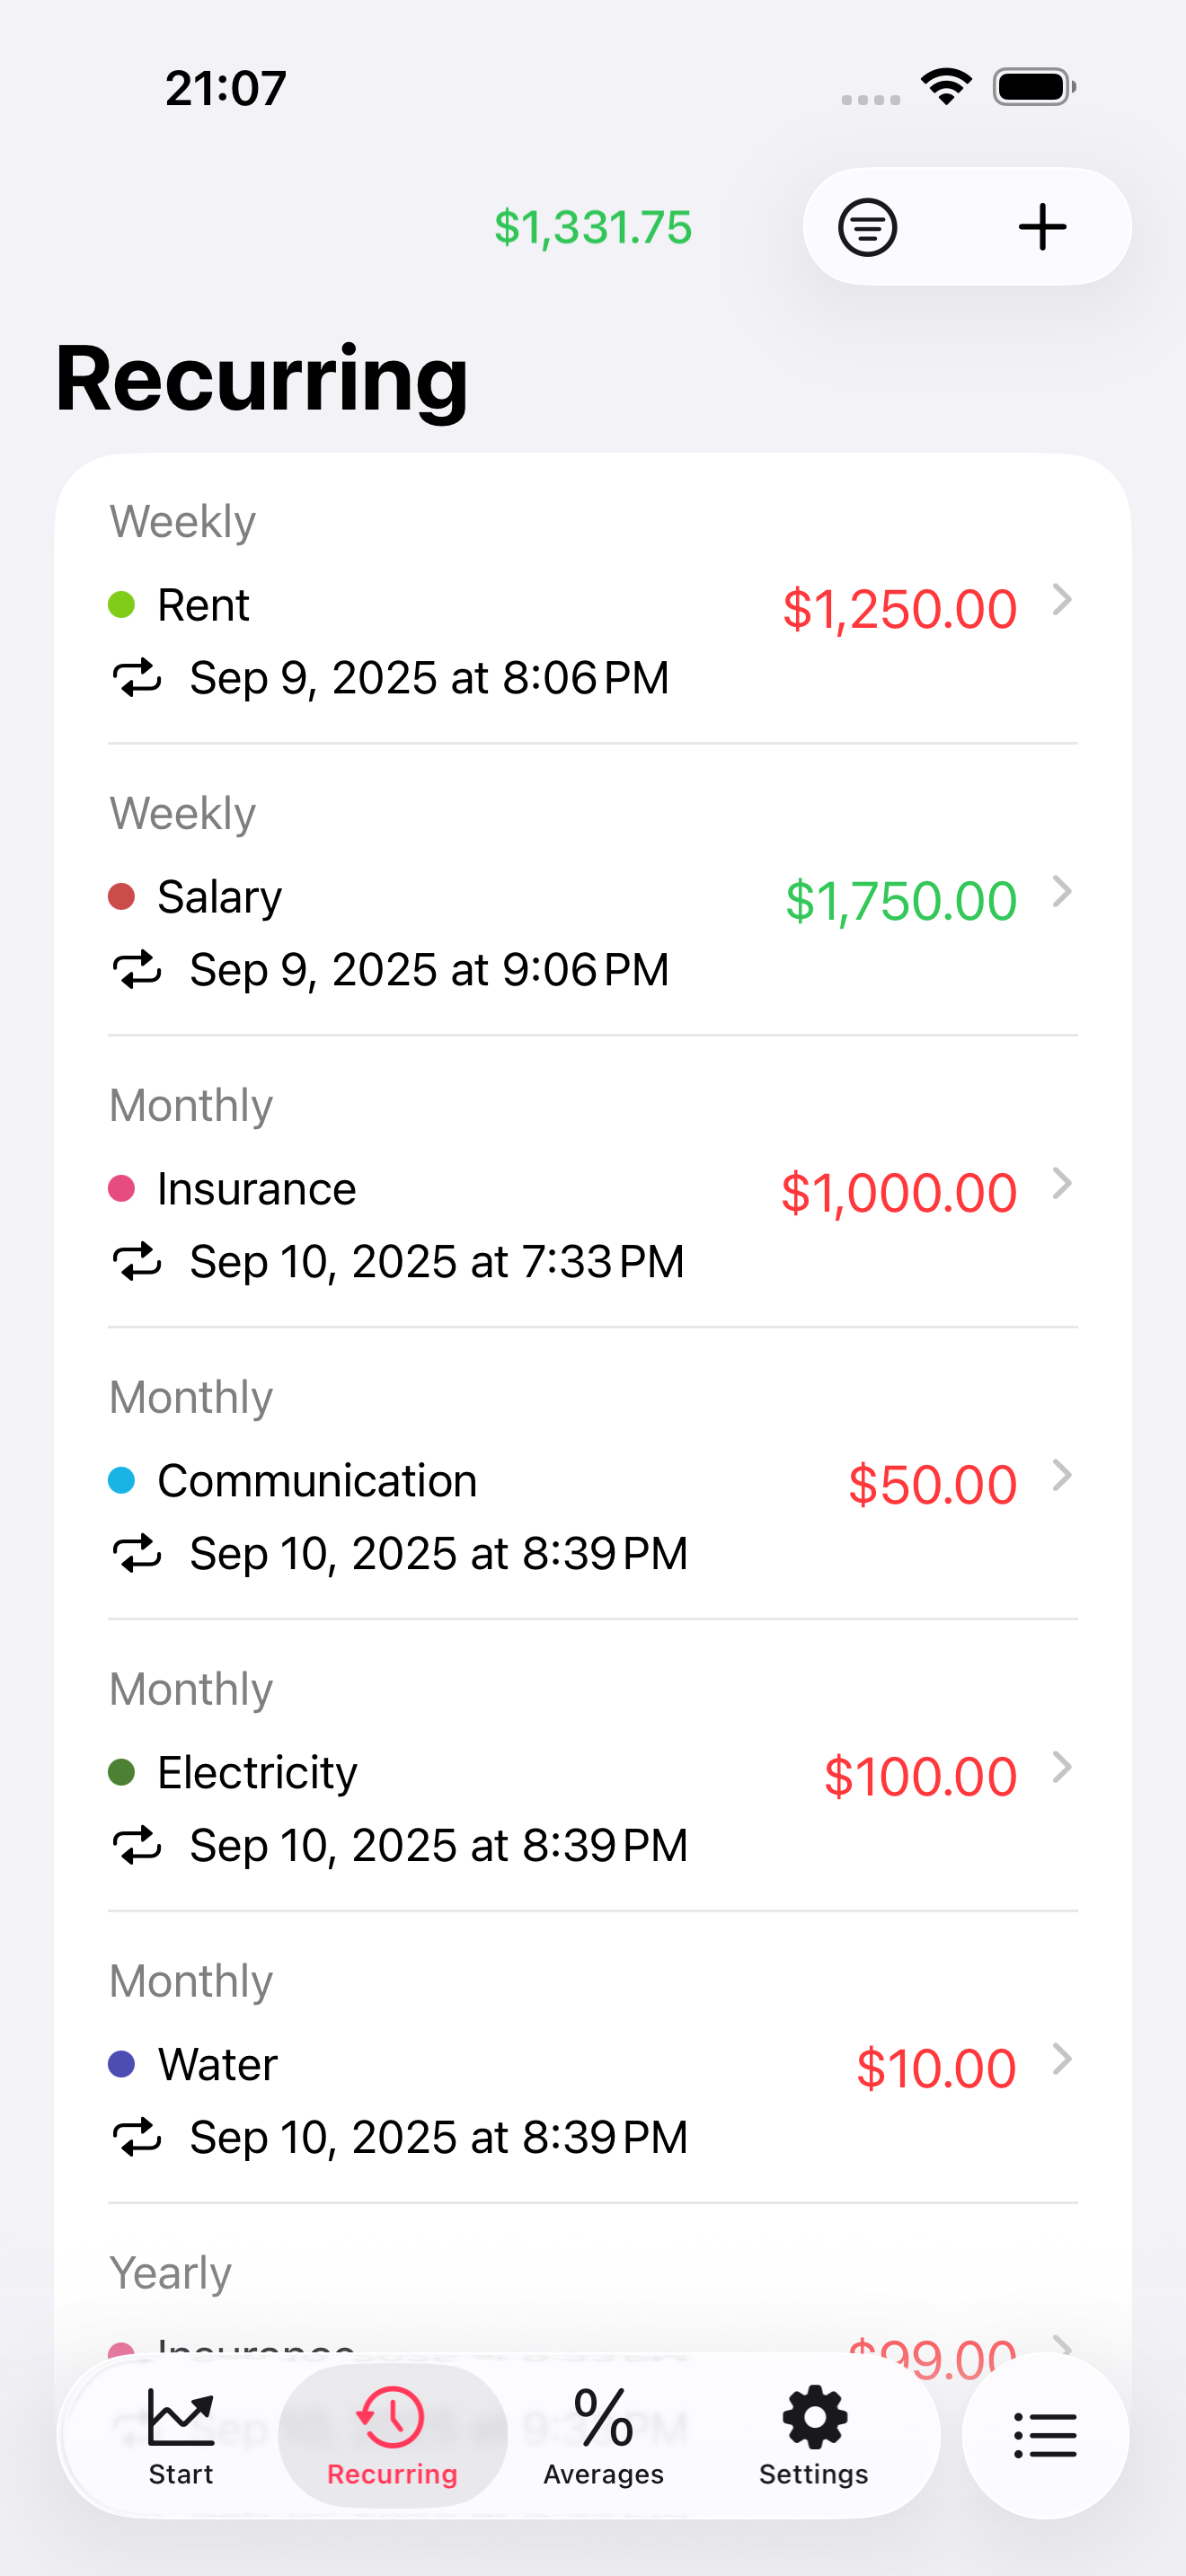
Task: Click the repeat icon under Salary
Action: tap(137, 970)
